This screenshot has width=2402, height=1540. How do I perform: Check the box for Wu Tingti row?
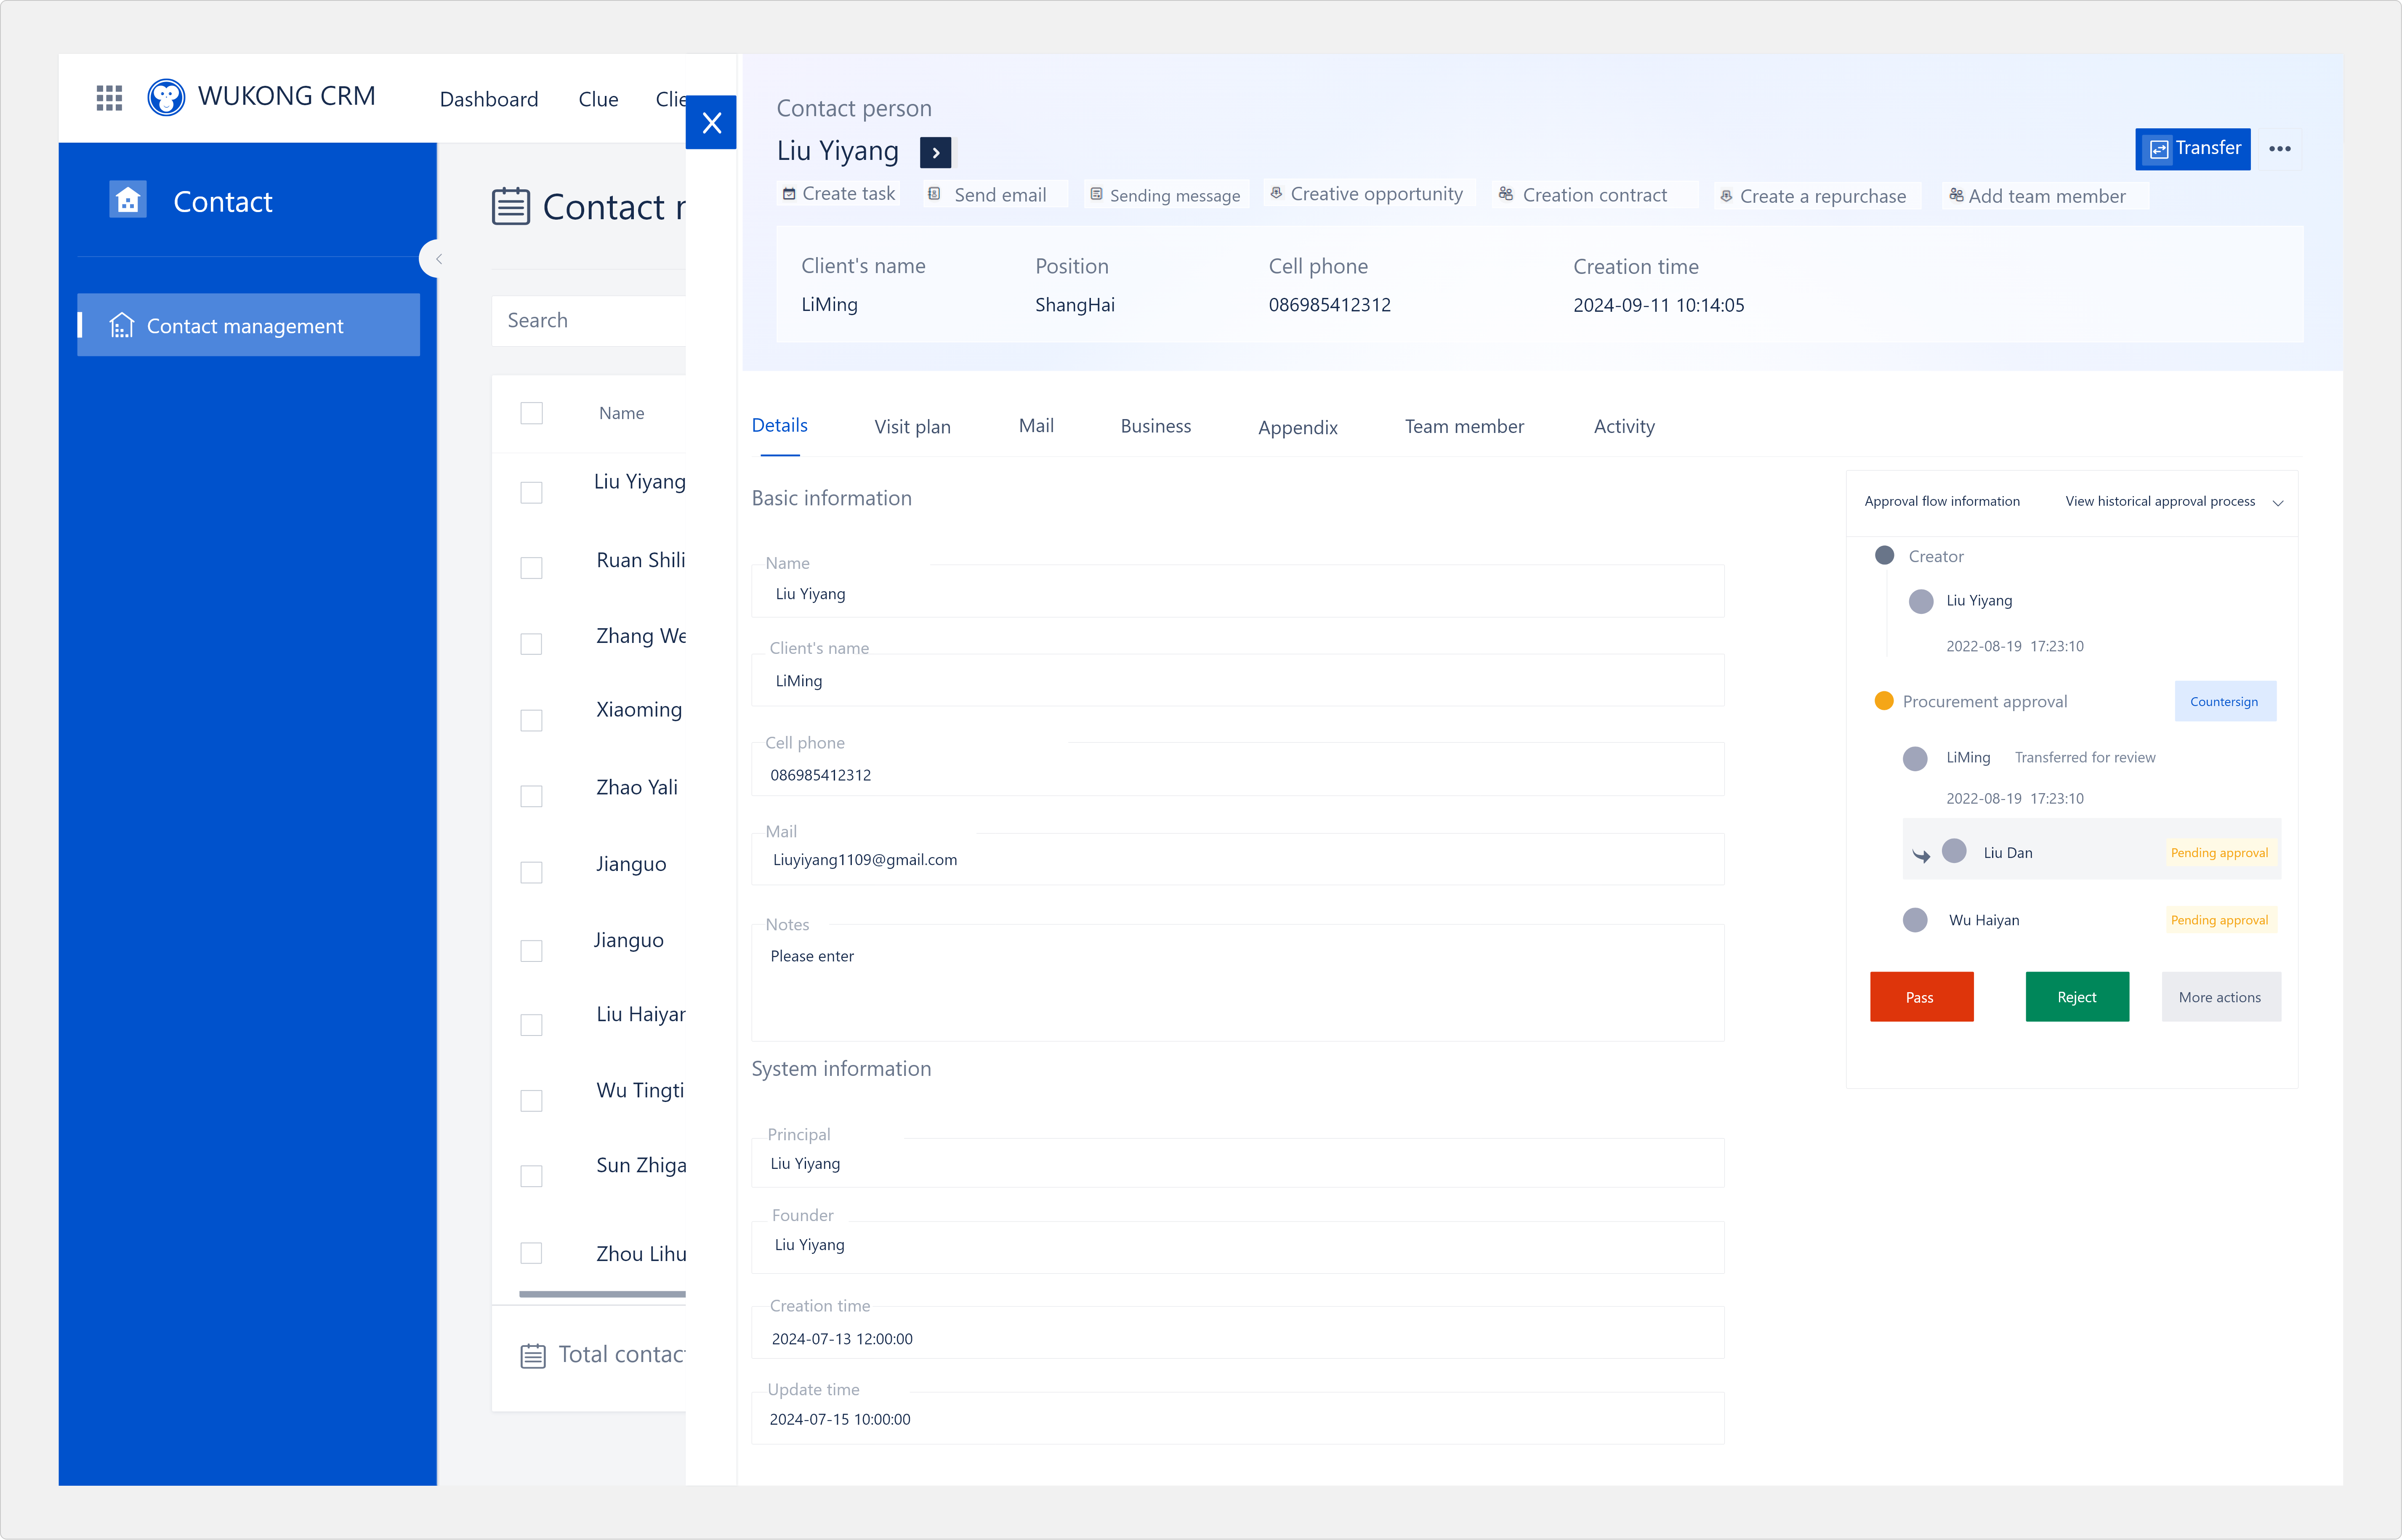(532, 1101)
